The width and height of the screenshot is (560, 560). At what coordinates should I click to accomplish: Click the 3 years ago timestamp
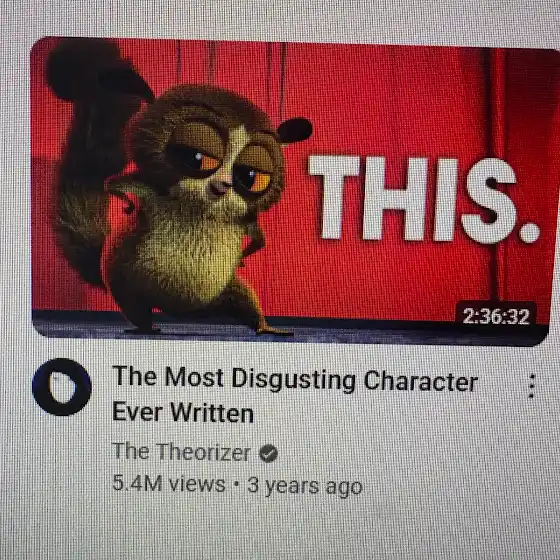305,486
